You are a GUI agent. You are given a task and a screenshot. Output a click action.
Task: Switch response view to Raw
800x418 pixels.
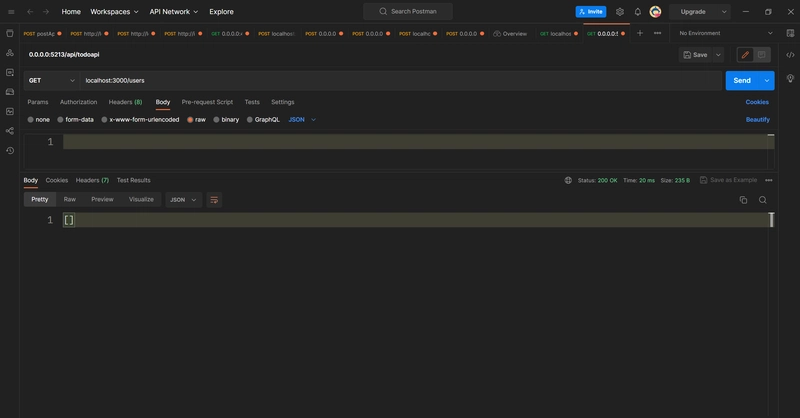coord(69,200)
